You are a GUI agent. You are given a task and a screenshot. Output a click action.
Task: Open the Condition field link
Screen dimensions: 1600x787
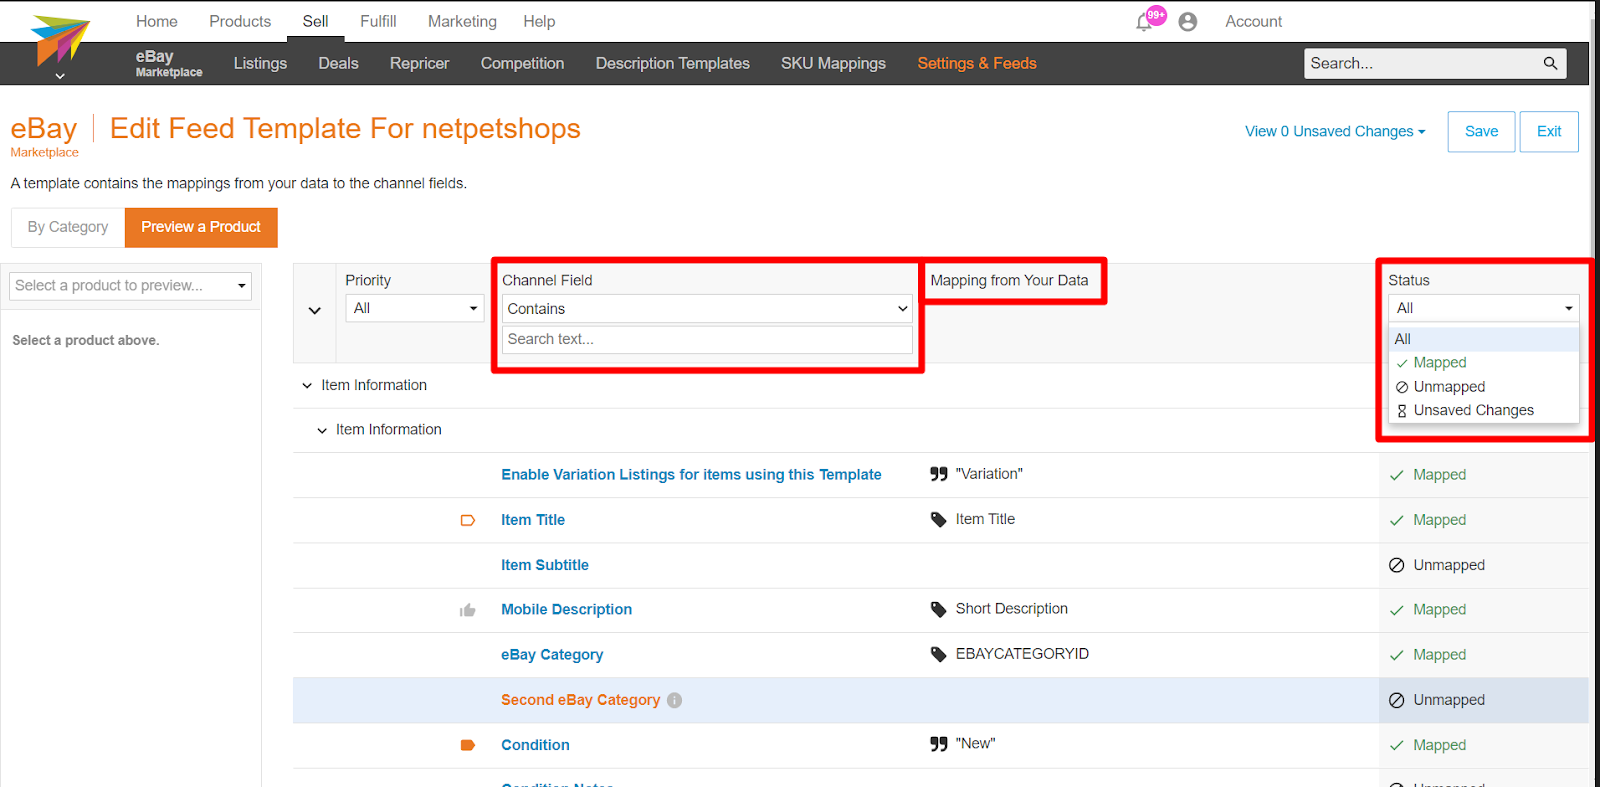pos(535,745)
